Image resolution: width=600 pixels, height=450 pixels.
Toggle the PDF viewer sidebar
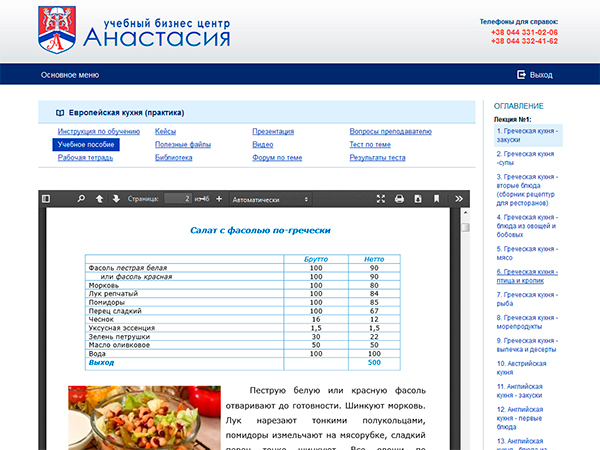point(46,199)
